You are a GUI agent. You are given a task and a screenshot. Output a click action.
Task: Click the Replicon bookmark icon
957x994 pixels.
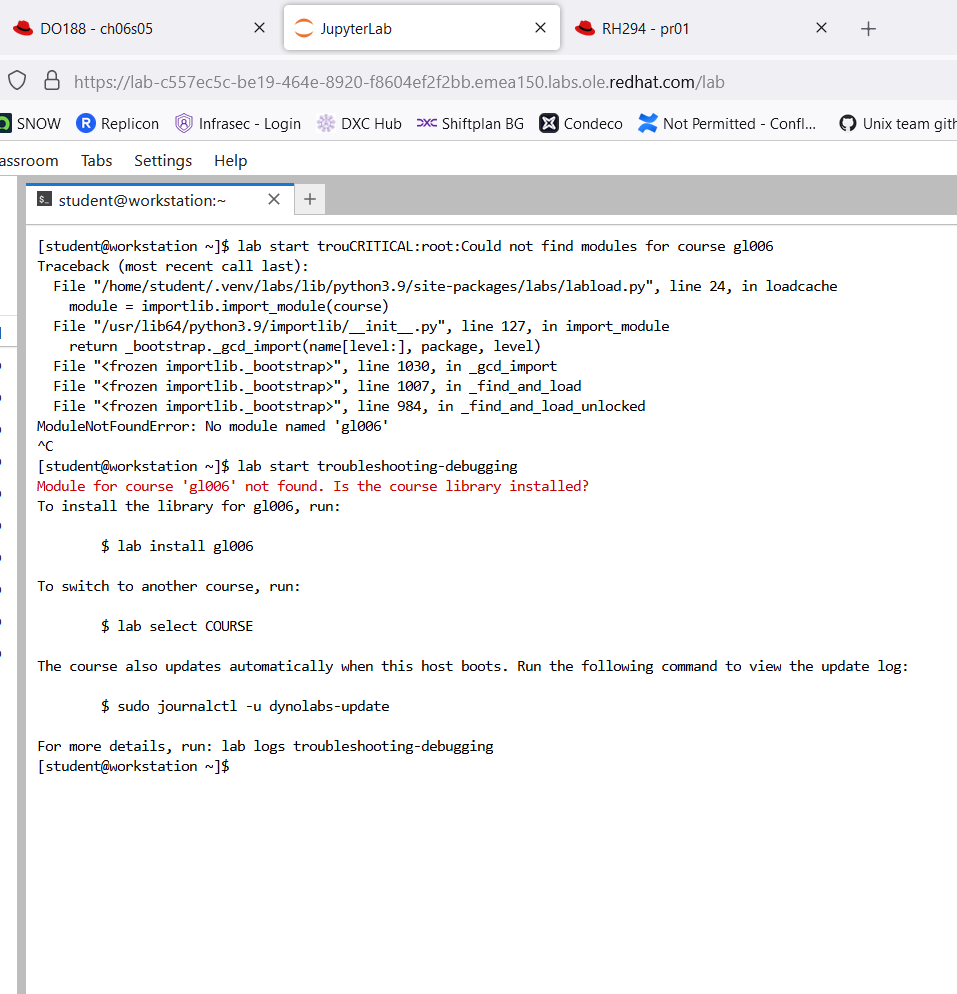(86, 123)
